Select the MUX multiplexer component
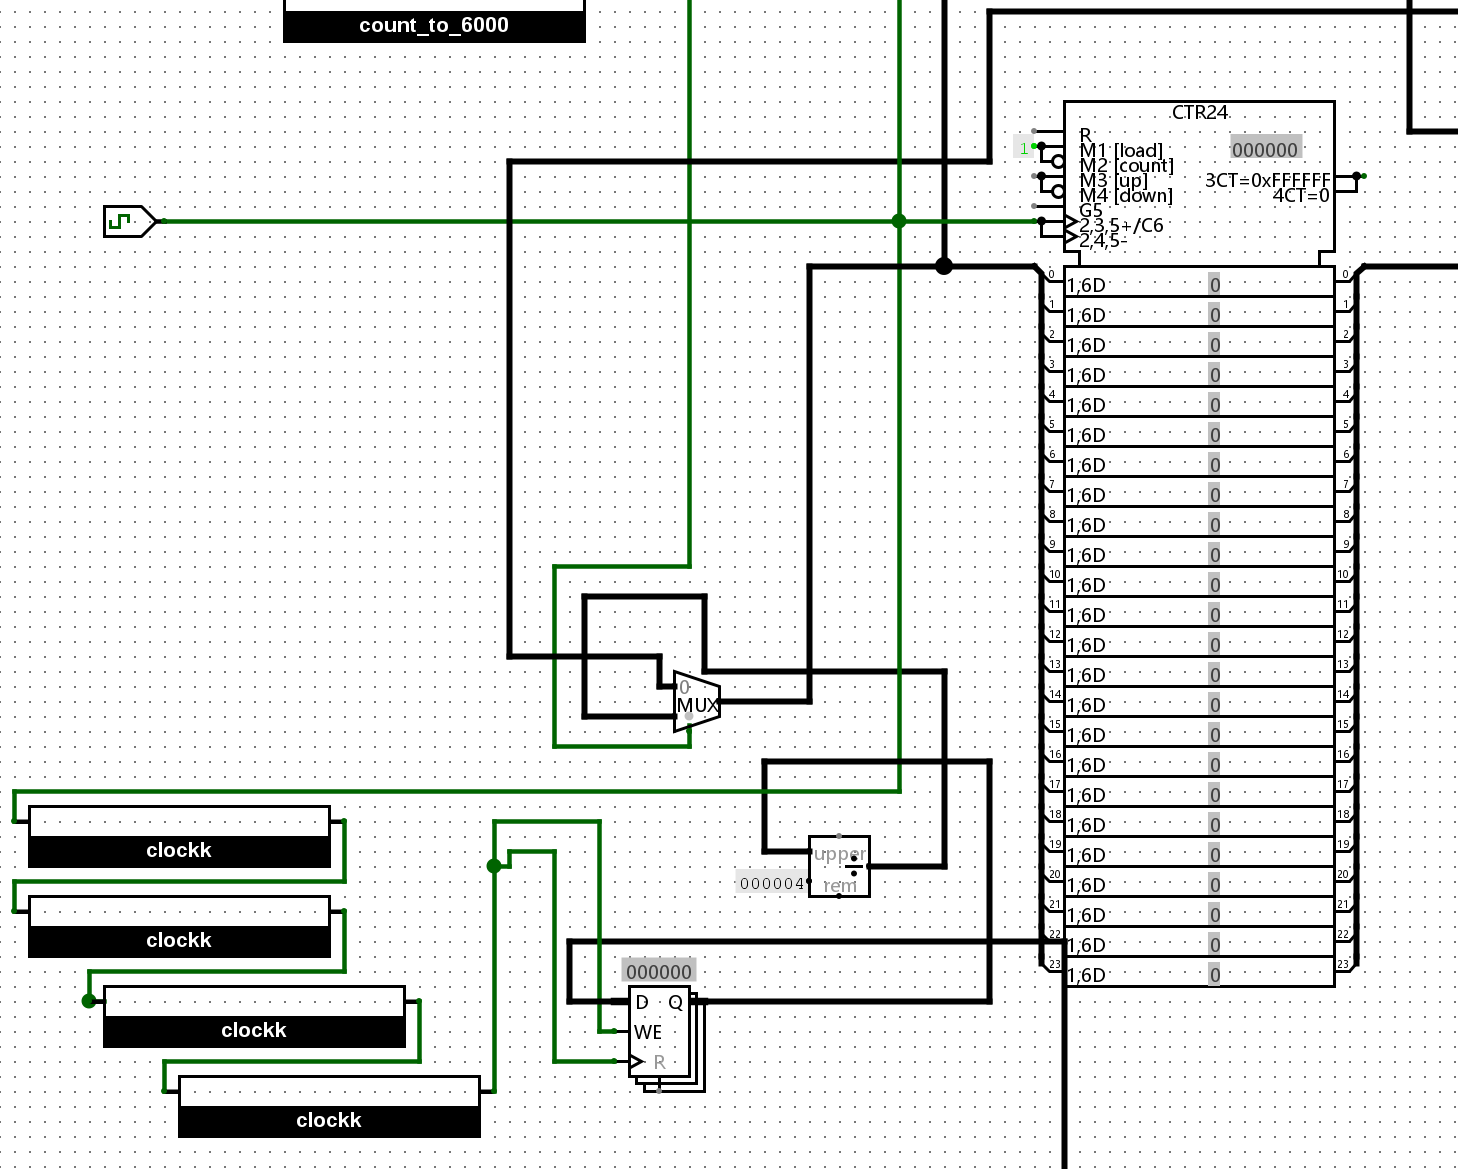Viewport: 1458px width, 1169px height. point(697,702)
